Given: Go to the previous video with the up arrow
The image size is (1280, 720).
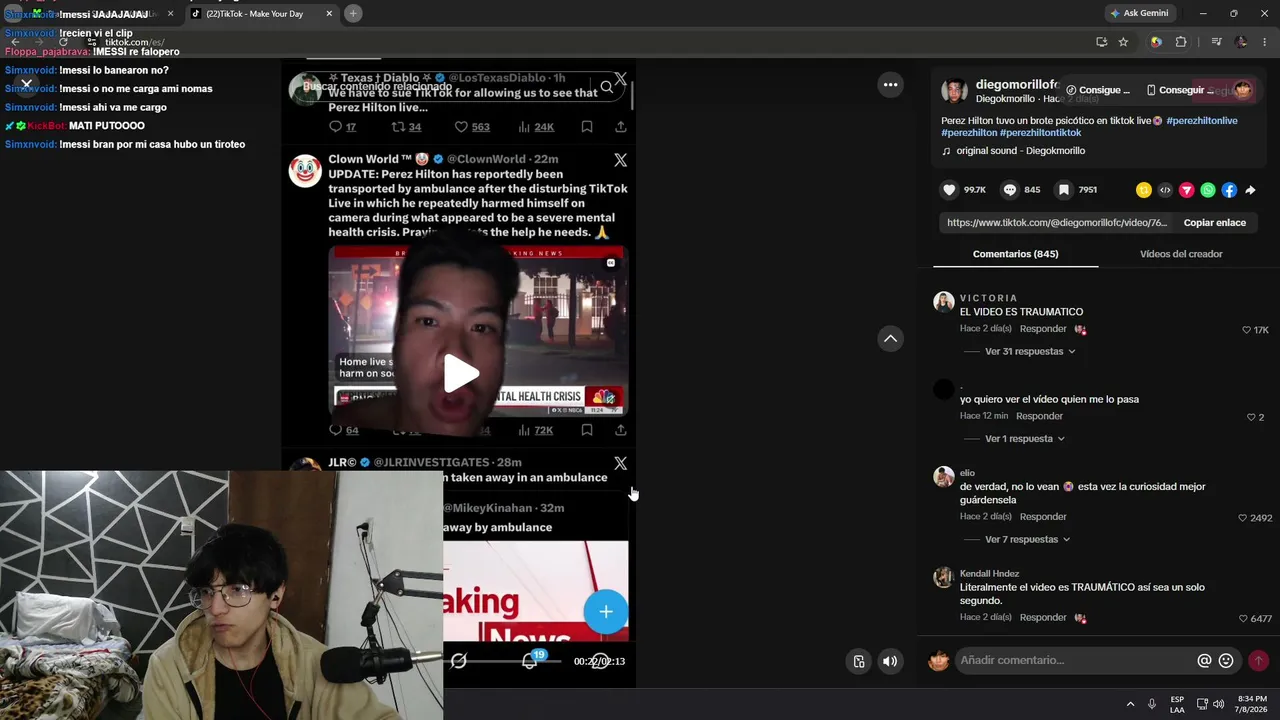Looking at the screenshot, I should point(890,339).
